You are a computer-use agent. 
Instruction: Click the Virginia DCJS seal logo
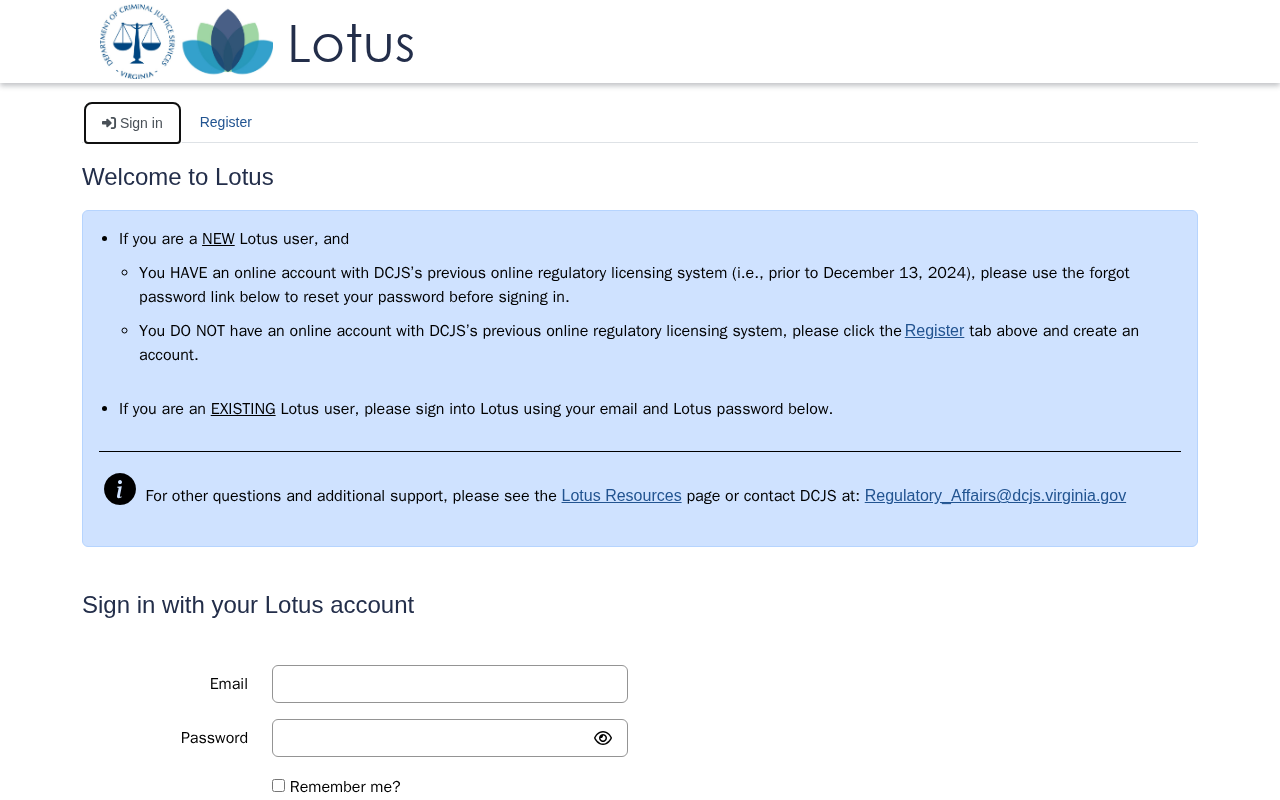pos(137,41)
